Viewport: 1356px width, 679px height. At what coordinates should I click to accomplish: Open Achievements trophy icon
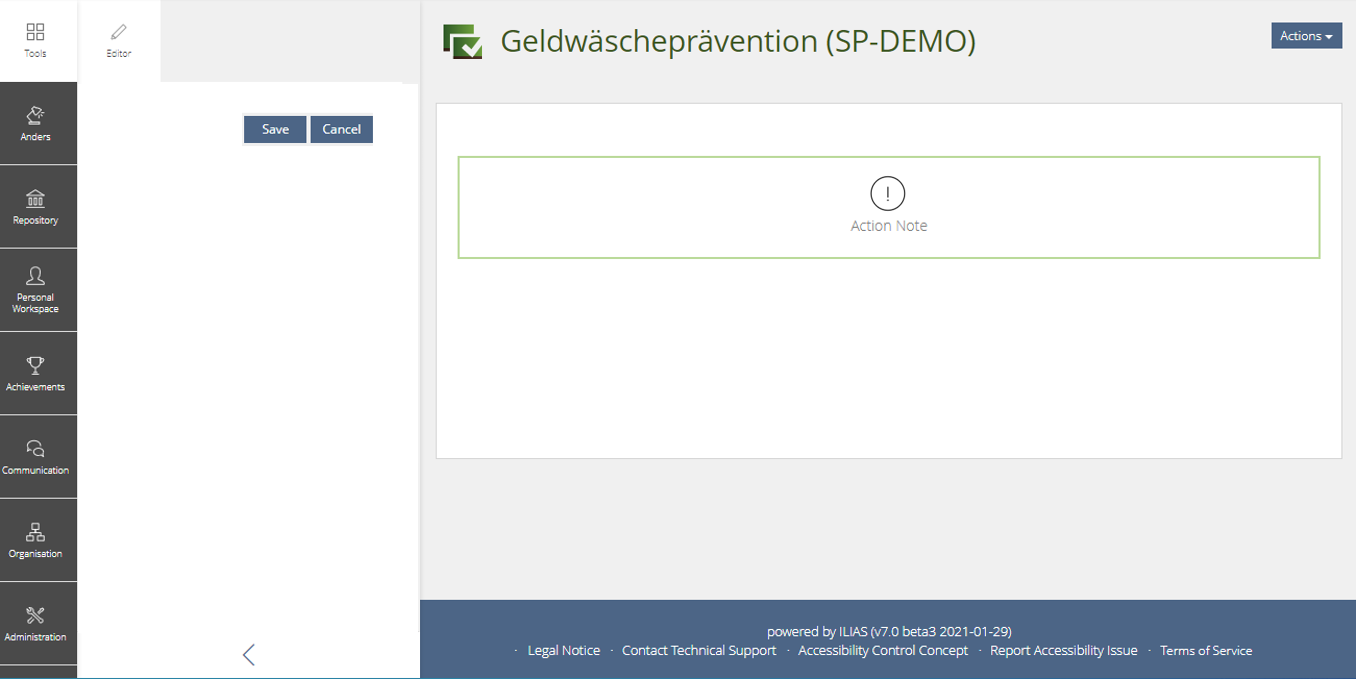[36, 373]
